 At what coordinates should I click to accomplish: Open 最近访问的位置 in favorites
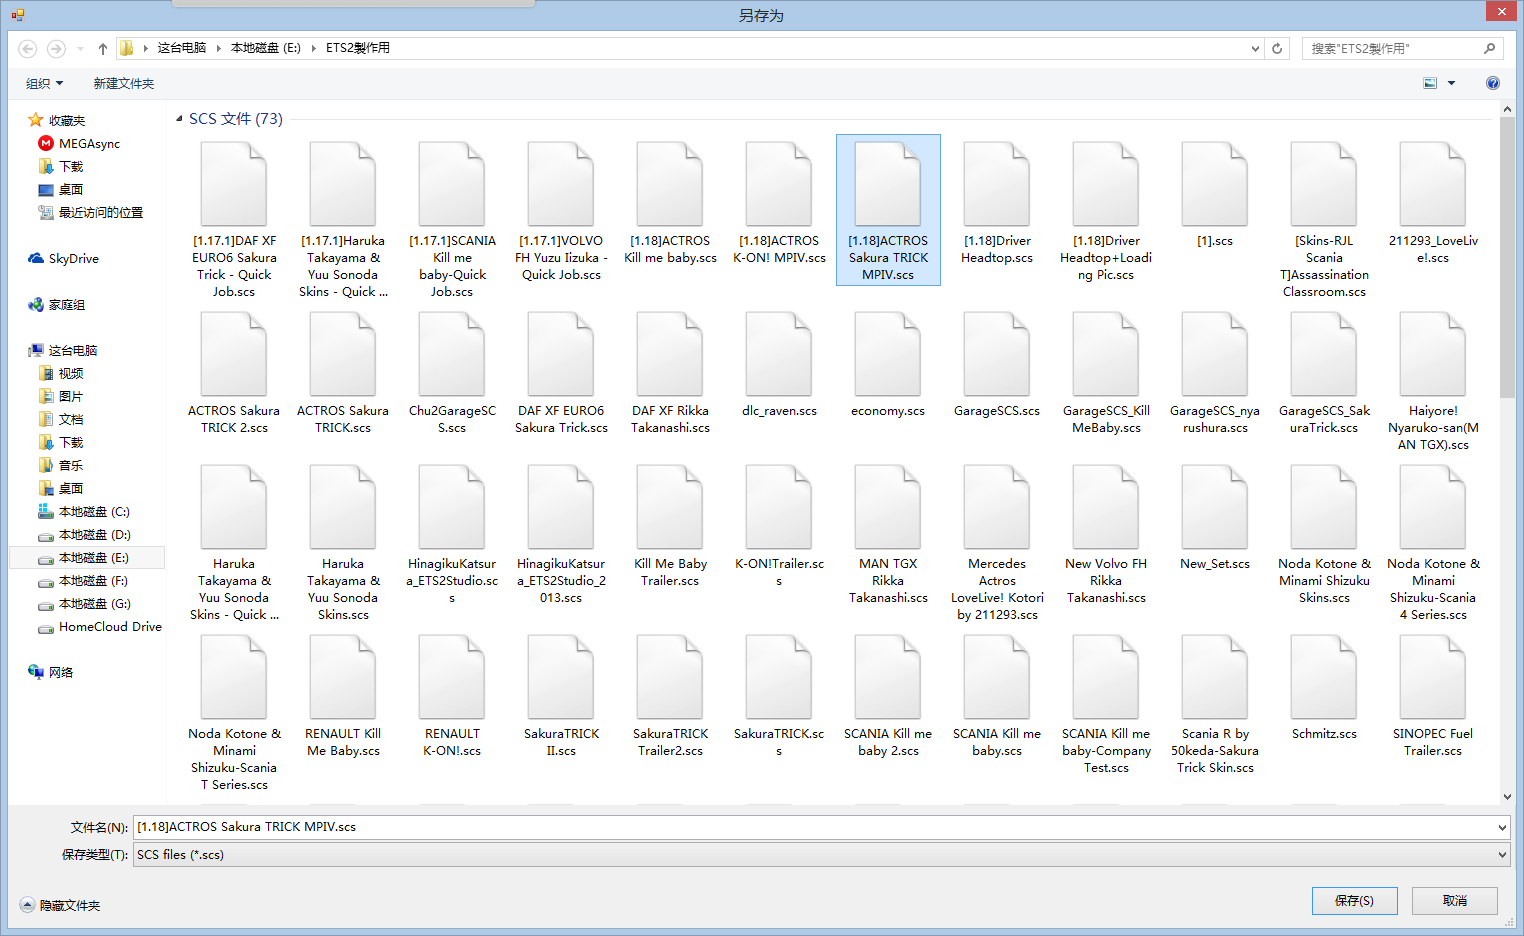[100, 213]
